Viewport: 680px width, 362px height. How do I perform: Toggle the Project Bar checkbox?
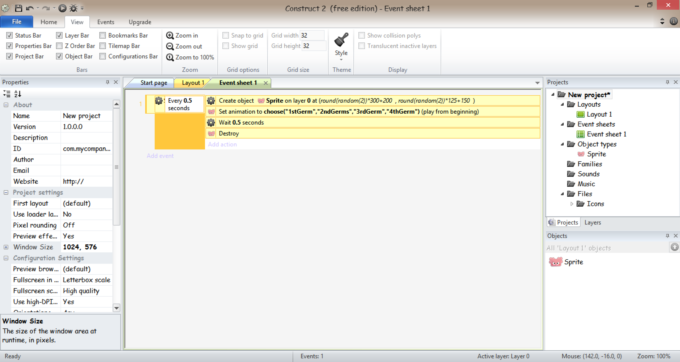click(10, 56)
